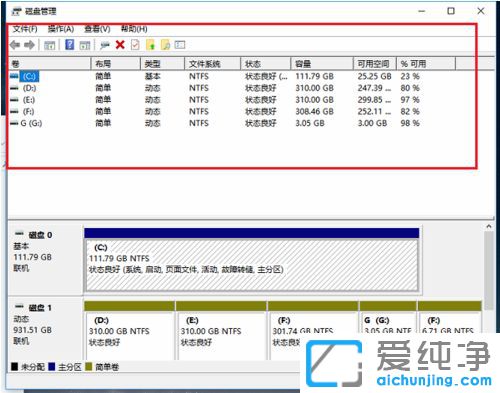Click the 磁盘 1 disk label panel
Viewport: 500px width, 393px height.
pos(45,328)
